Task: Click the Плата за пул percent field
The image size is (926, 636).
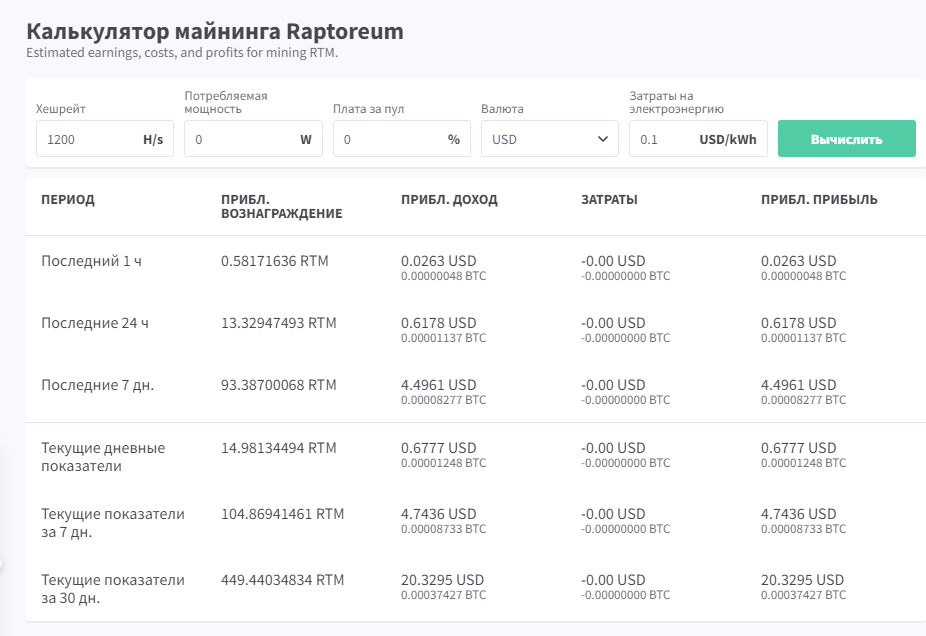Action: [402, 139]
